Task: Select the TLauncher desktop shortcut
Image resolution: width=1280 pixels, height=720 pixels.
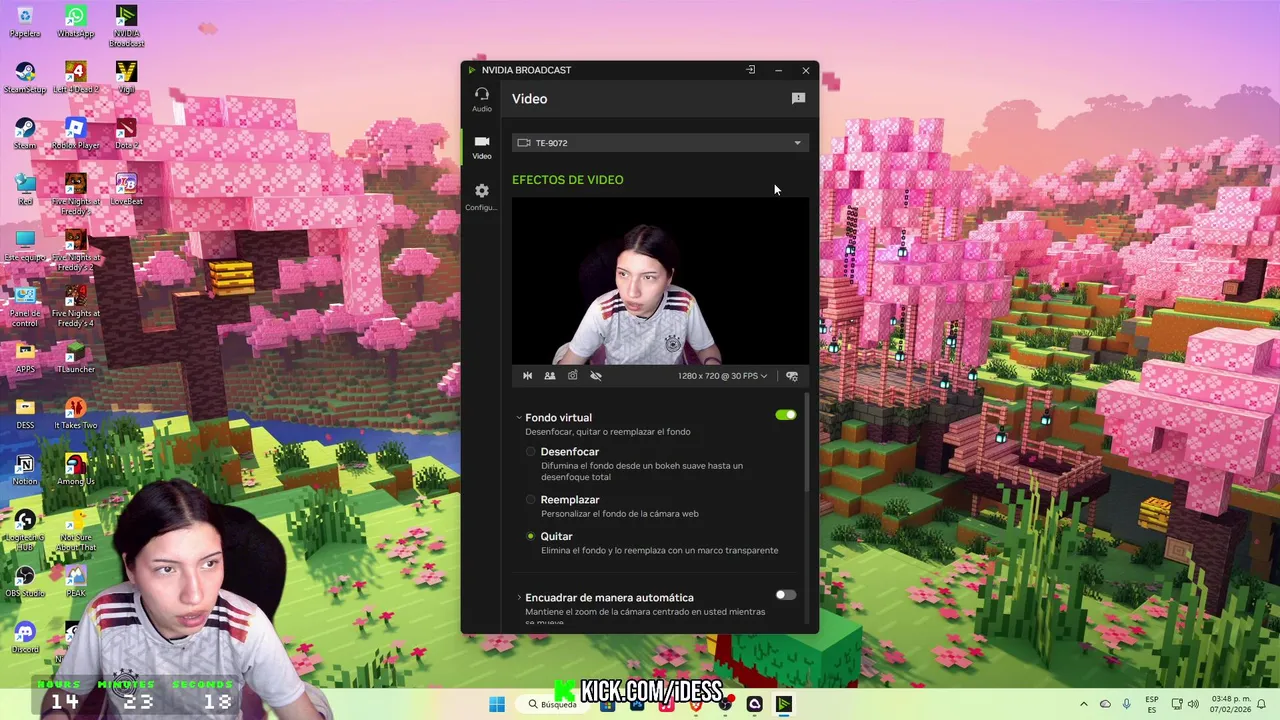Action: tap(75, 358)
